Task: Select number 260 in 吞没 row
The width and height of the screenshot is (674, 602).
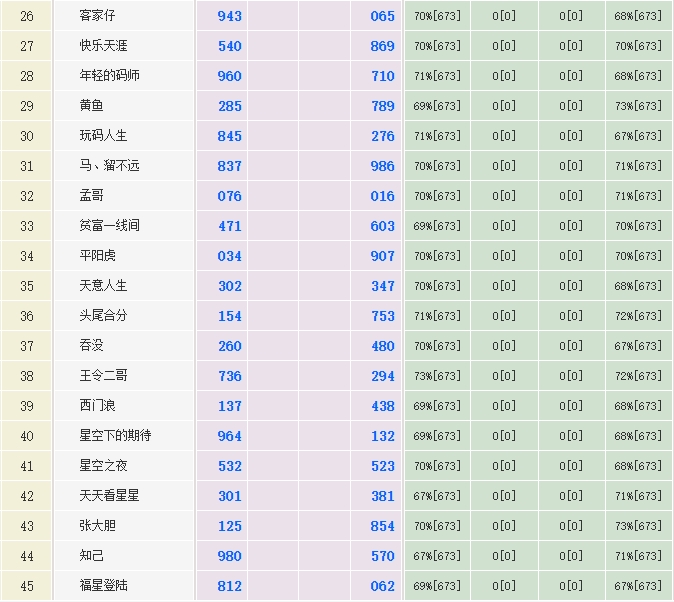Action: [230, 346]
